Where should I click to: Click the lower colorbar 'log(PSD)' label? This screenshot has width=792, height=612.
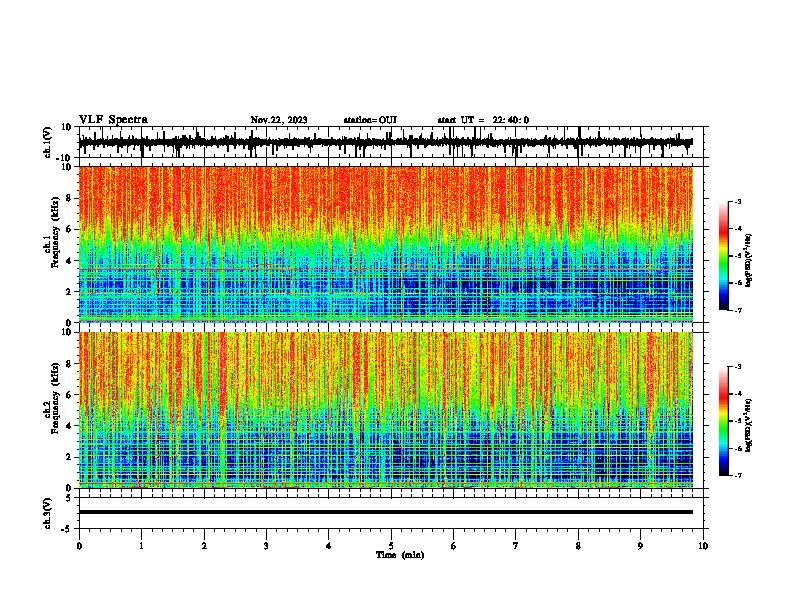[749, 425]
